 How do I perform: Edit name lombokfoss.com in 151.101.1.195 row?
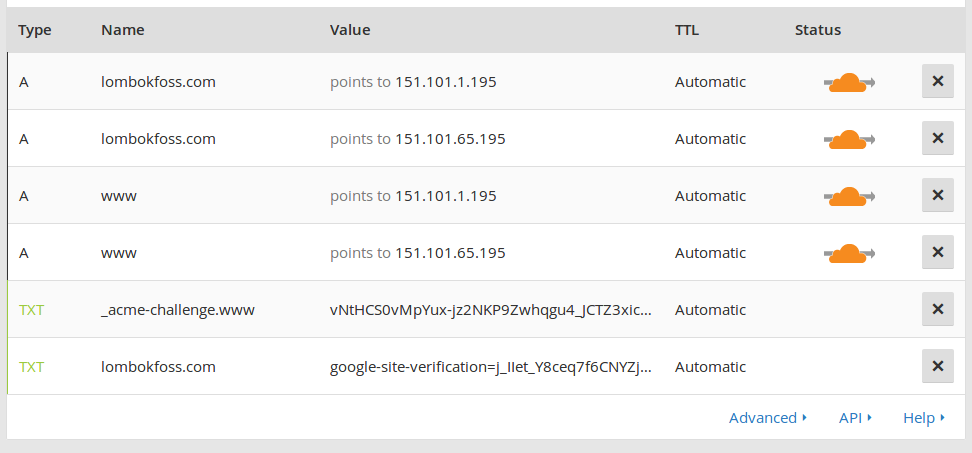click(x=158, y=82)
